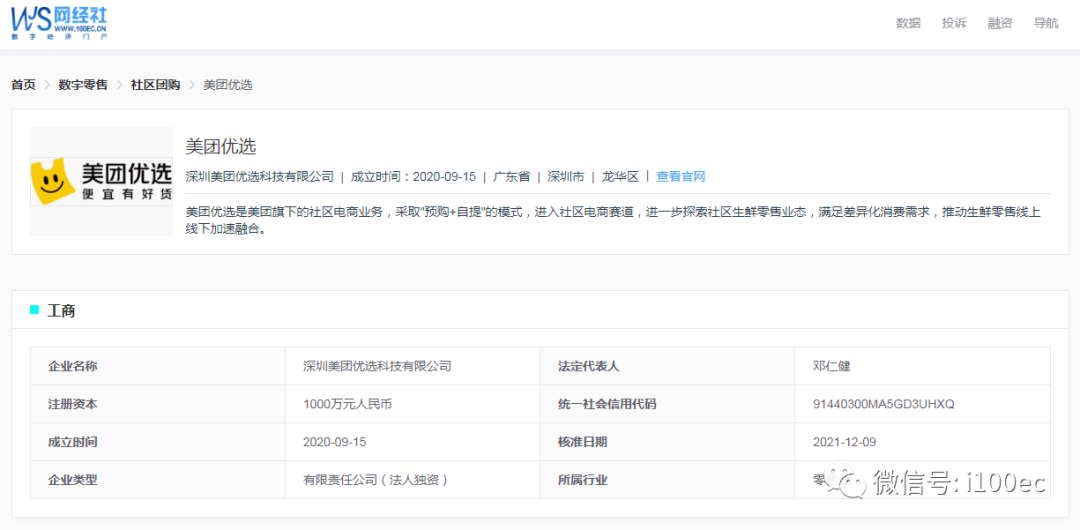Image resolution: width=1080 pixels, height=530 pixels.
Task: Open the 导航 navigation menu
Action: (x=1046, y=23)
